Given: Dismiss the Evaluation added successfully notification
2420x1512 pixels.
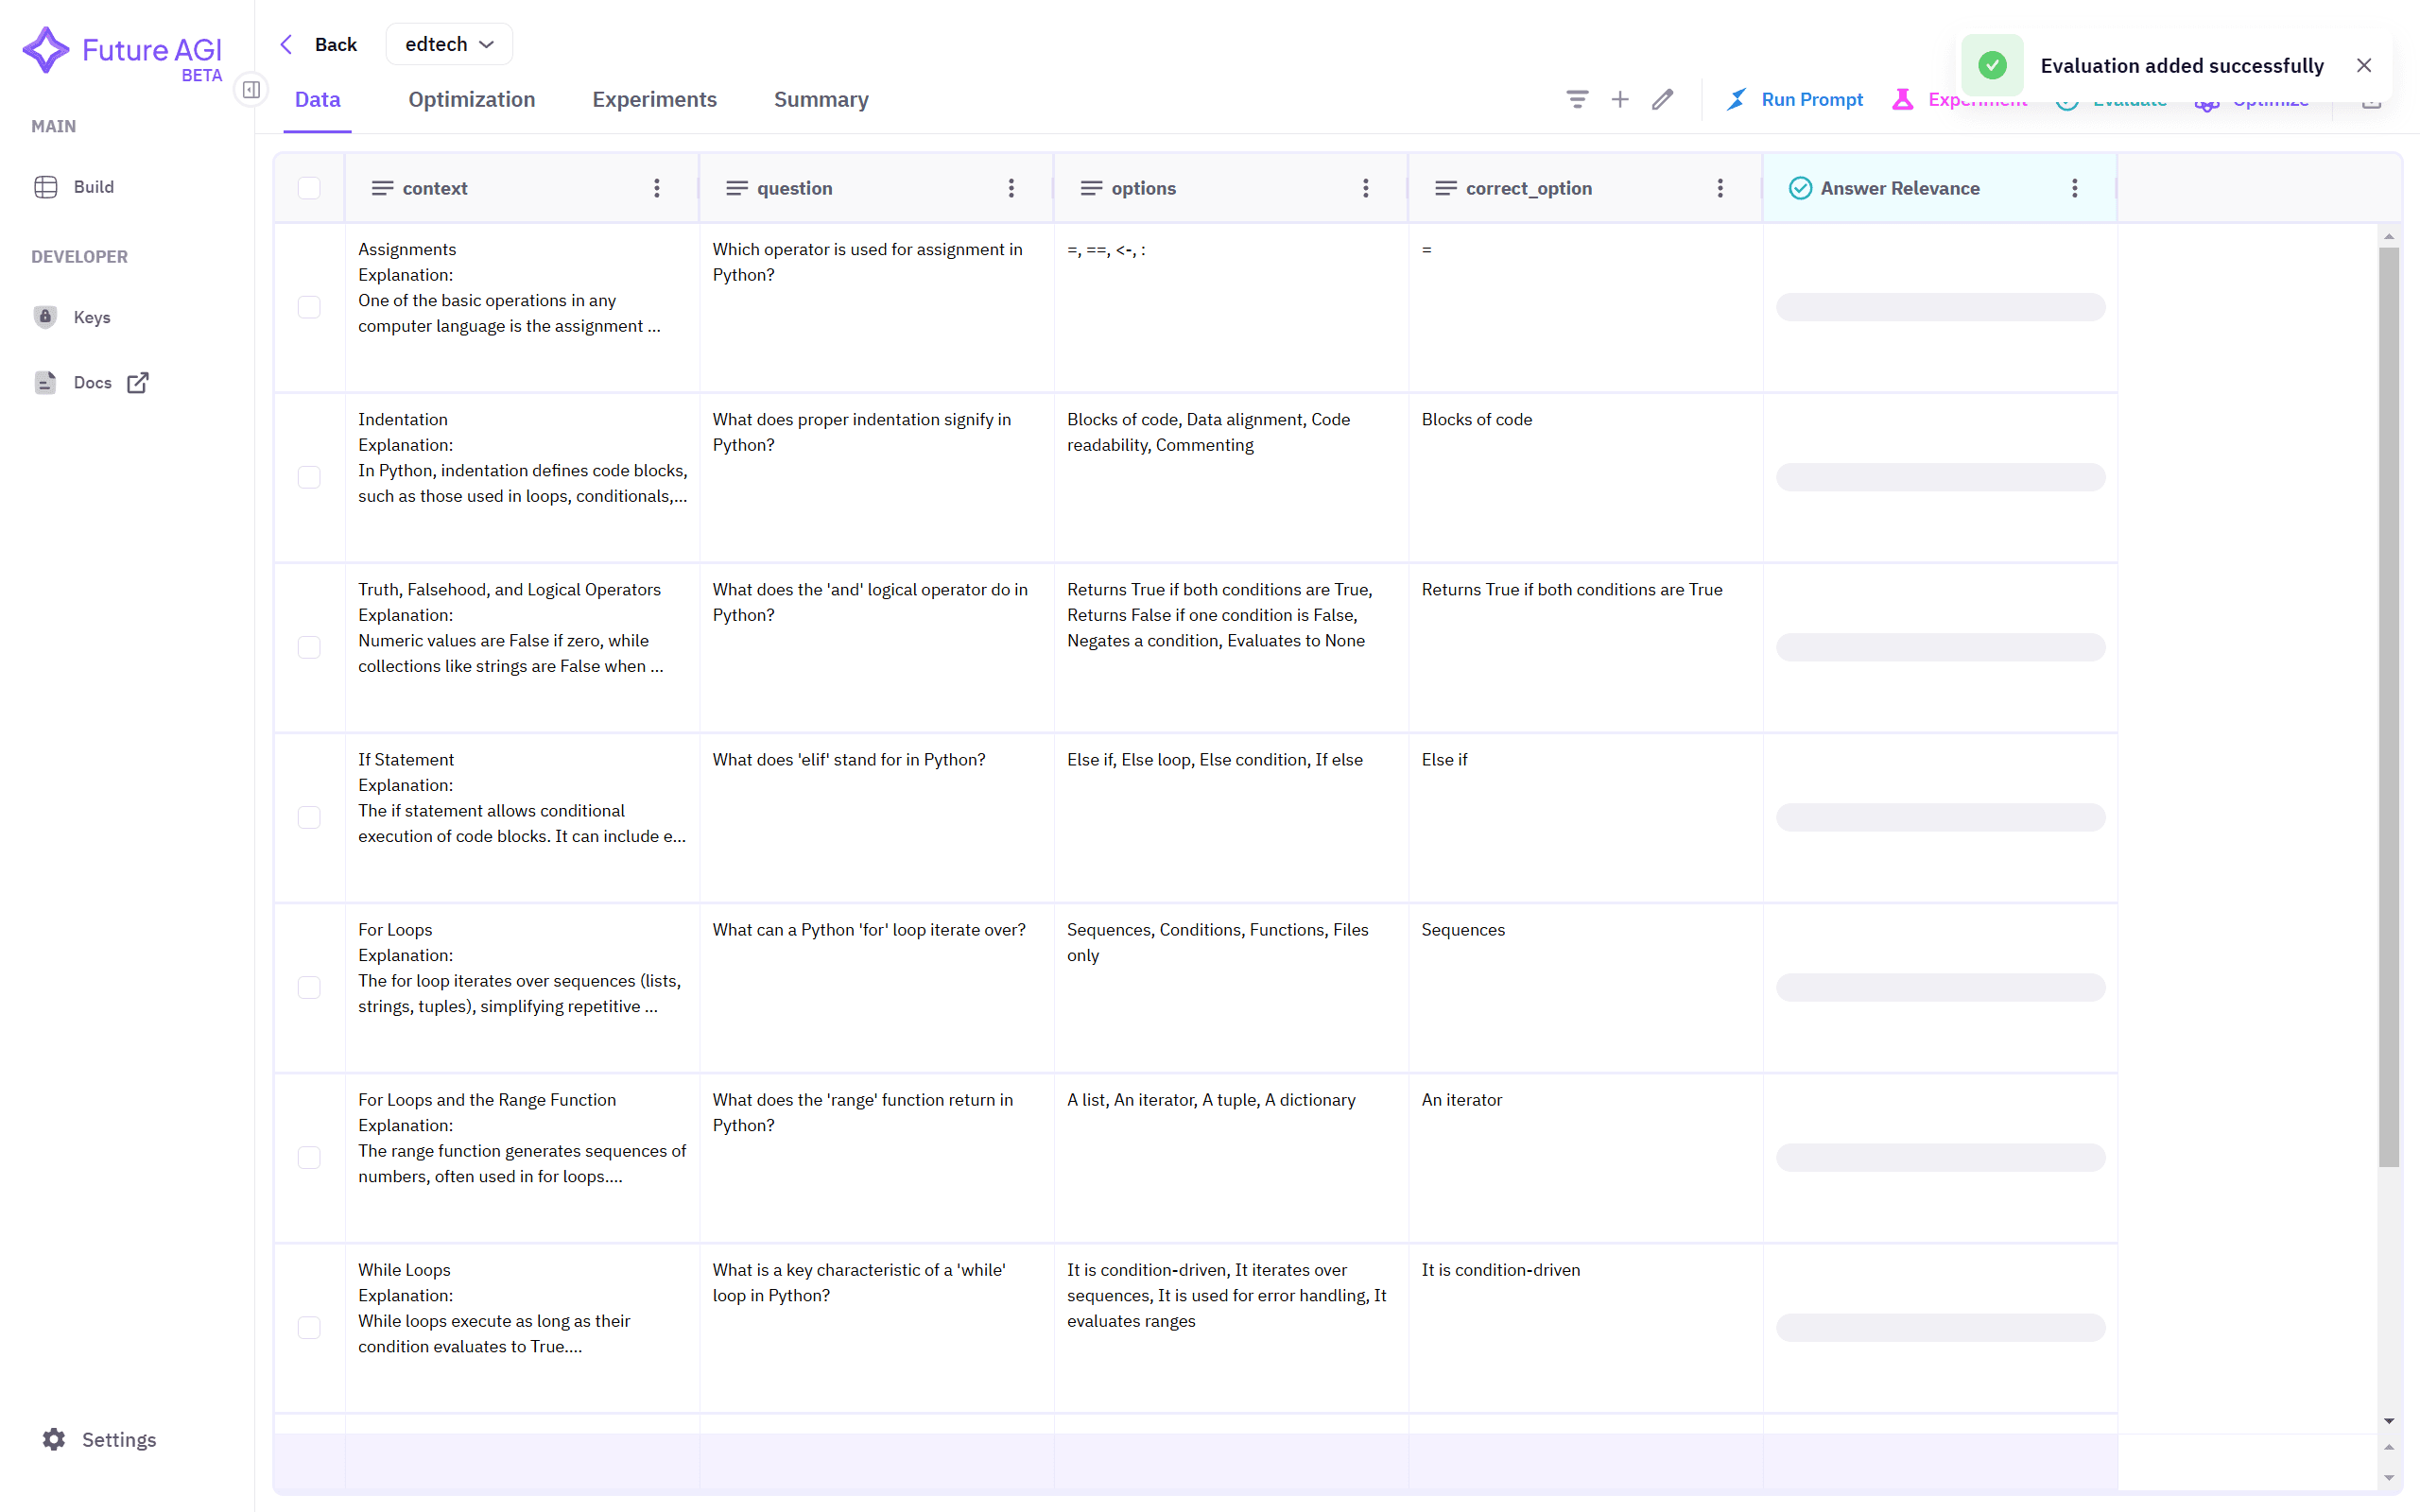Looking at the screenshot, I should tap(2363, 65).
